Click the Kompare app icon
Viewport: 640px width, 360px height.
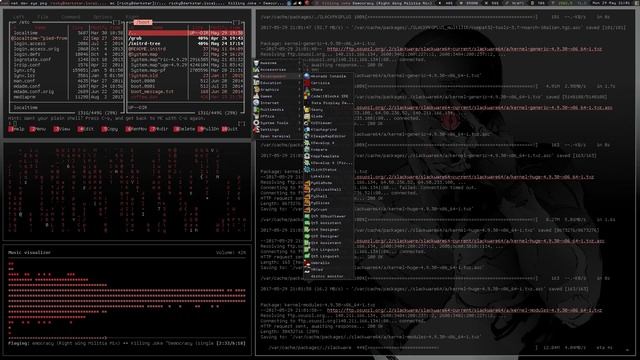tap(307, 149)
